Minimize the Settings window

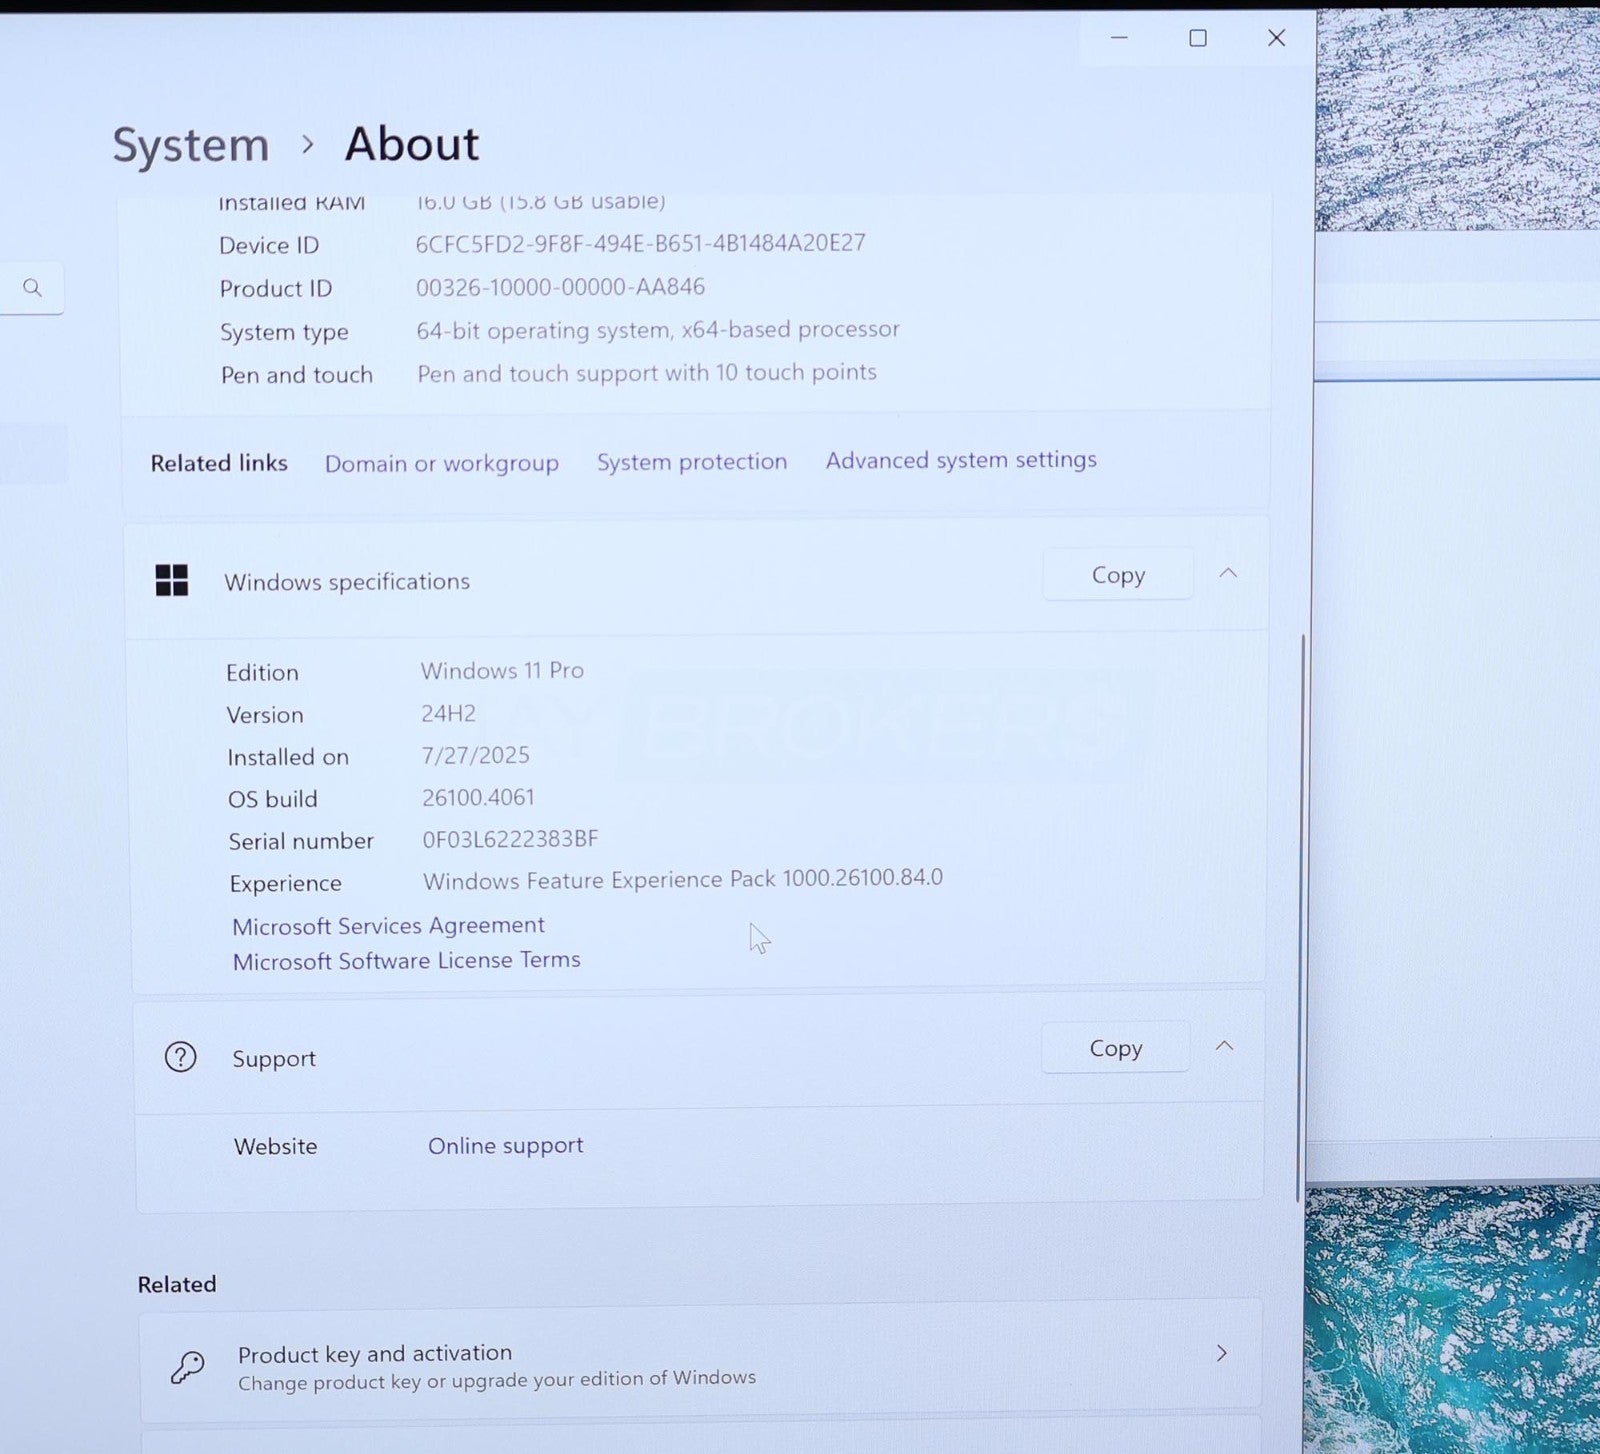click(1119, 38)
